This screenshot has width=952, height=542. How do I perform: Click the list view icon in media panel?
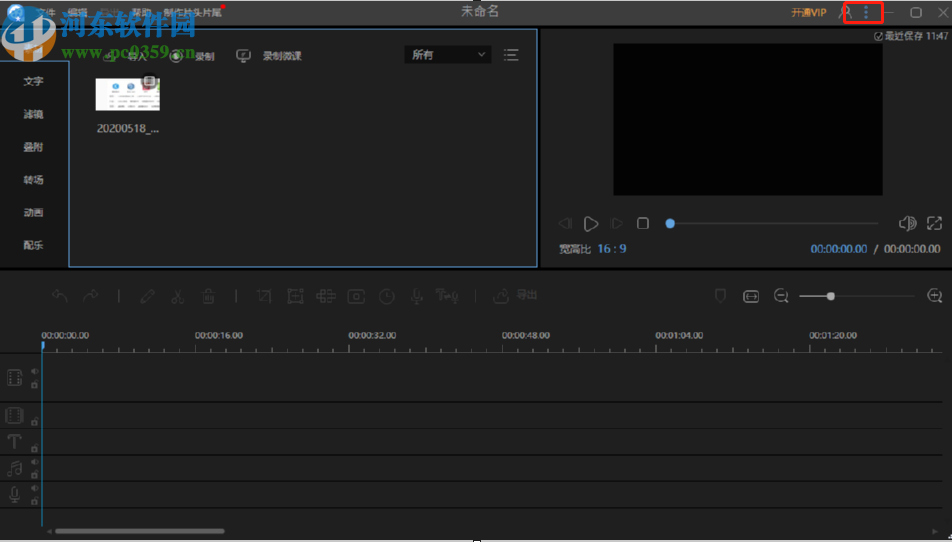pyautogui.click(x=511, y=55)
